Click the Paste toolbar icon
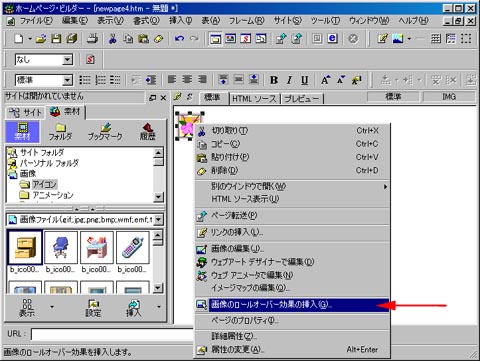480x361 pixels. (143, 39)
